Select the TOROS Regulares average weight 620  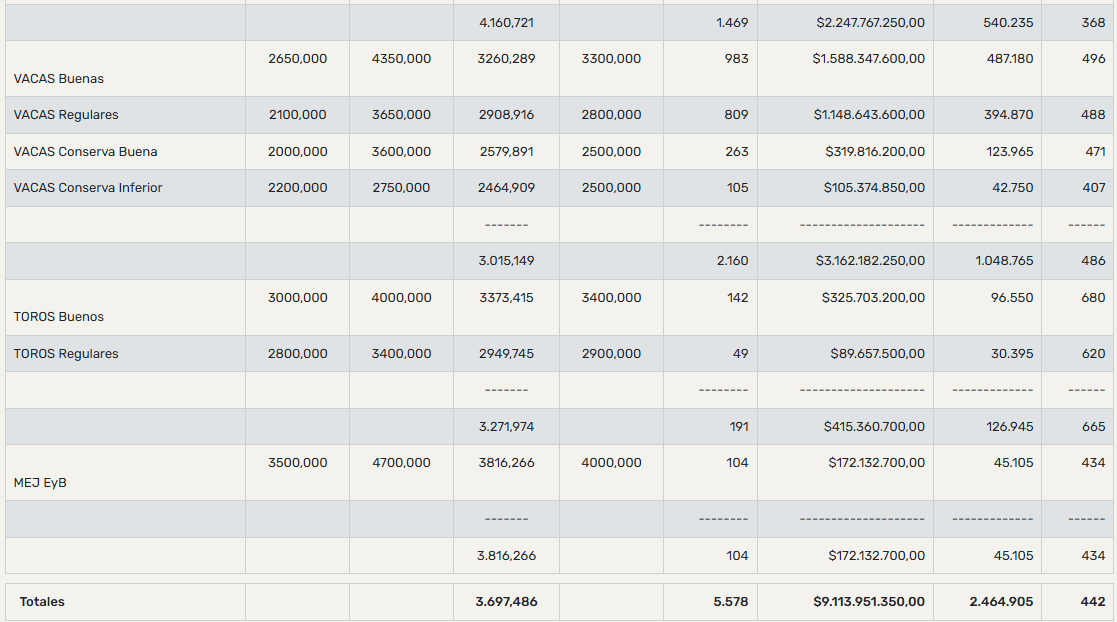tap(1093, 353)
